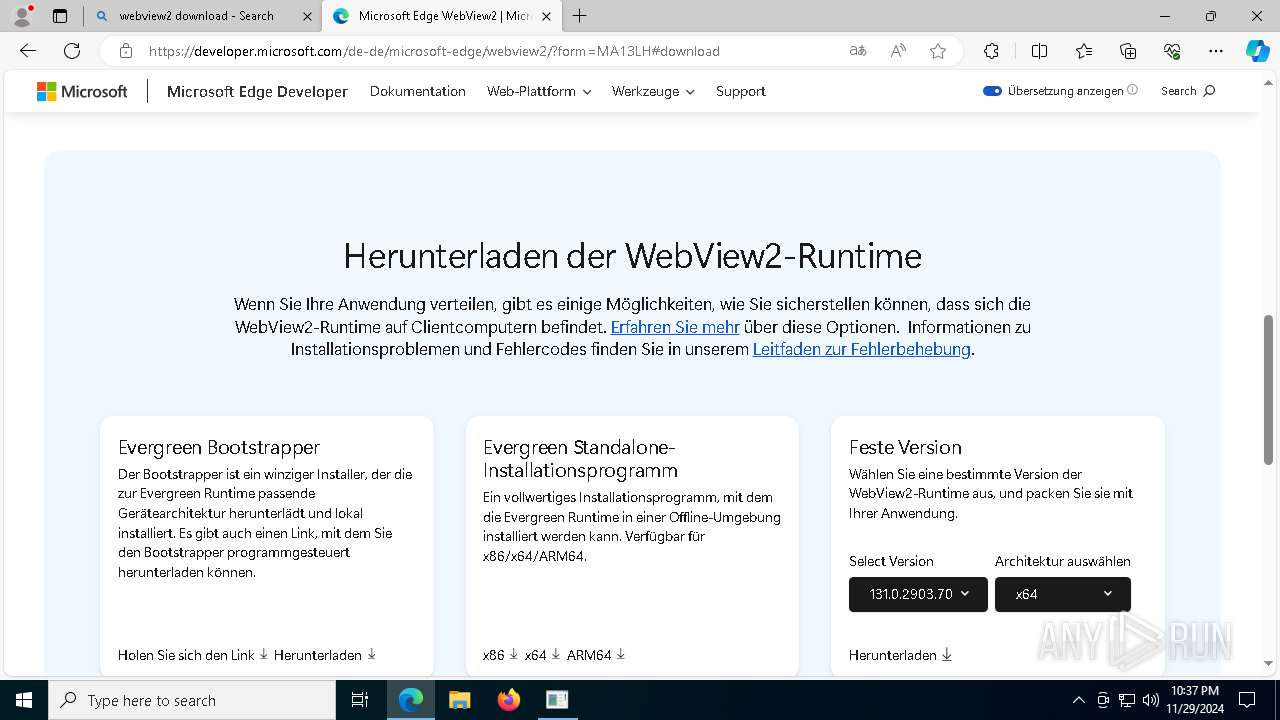This screenshot has width=1280, height=720.
Task: Reload the page with refresh icon
Action: pyautogui.click(x=72, y=51)
